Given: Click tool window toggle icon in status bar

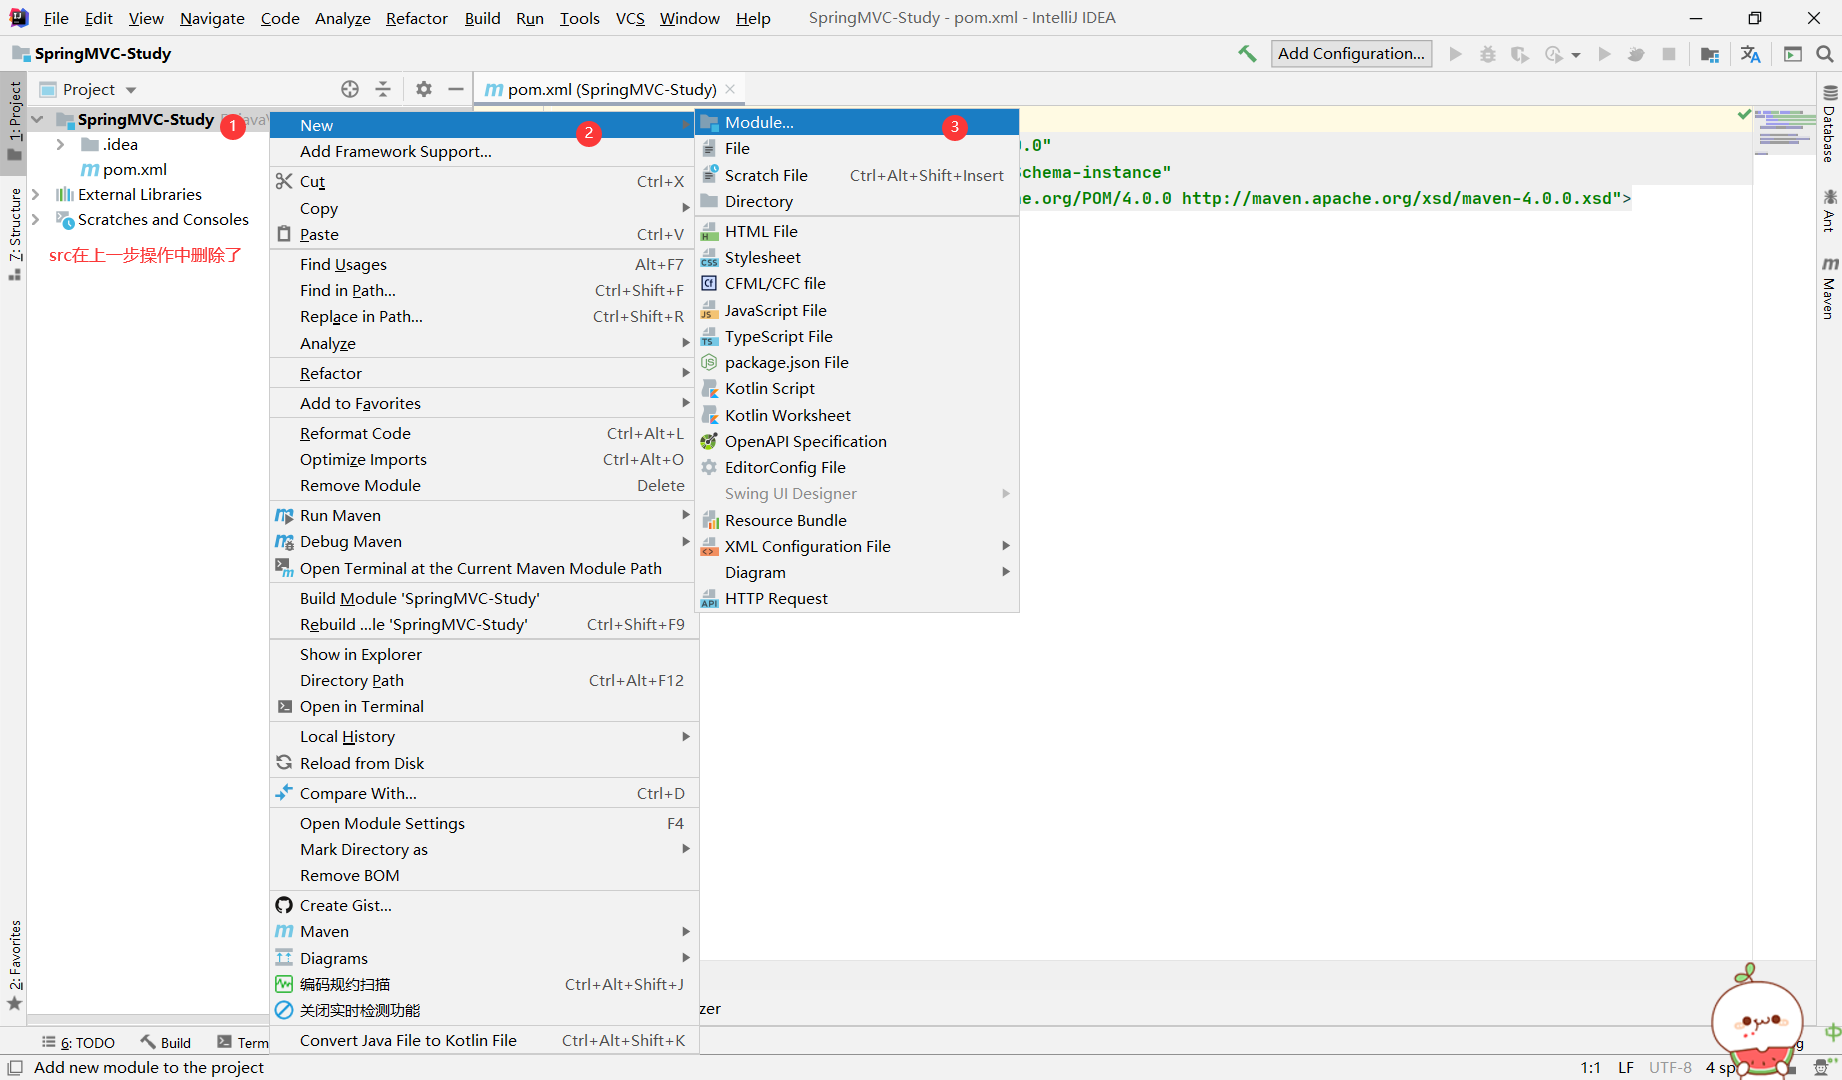Looking at the screenshot, I should (15, 1067).
